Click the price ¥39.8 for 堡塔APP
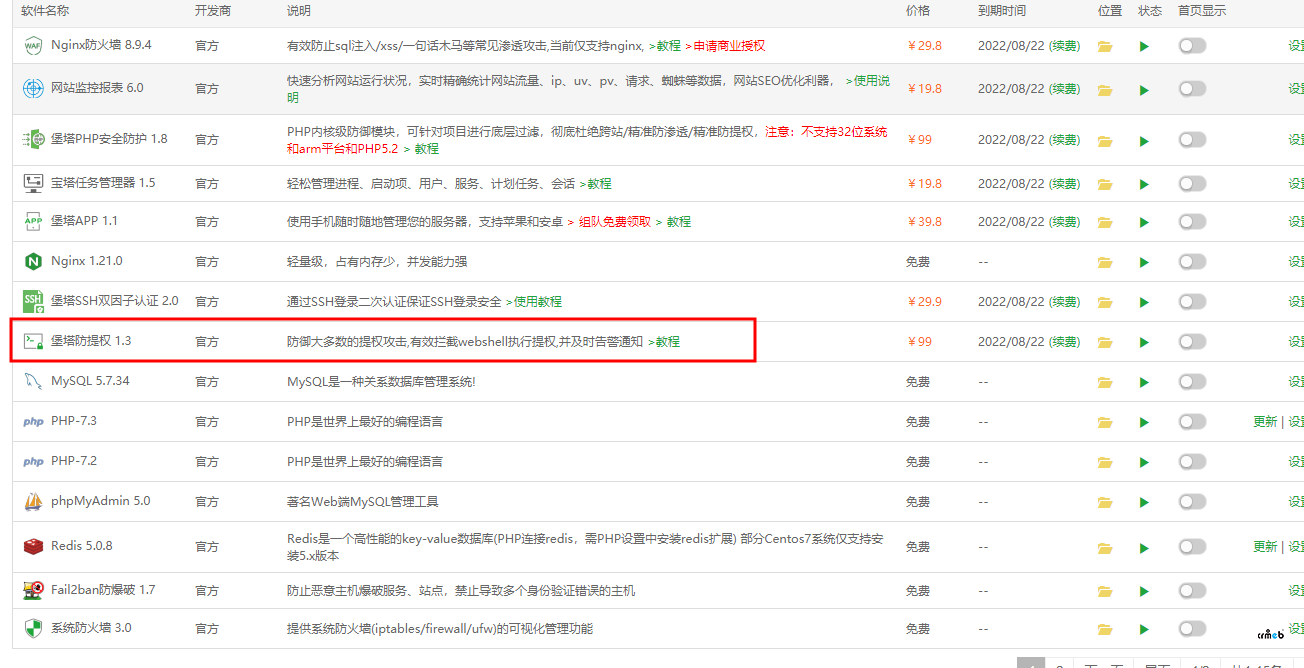1304x668 pixels. point(925,221)
